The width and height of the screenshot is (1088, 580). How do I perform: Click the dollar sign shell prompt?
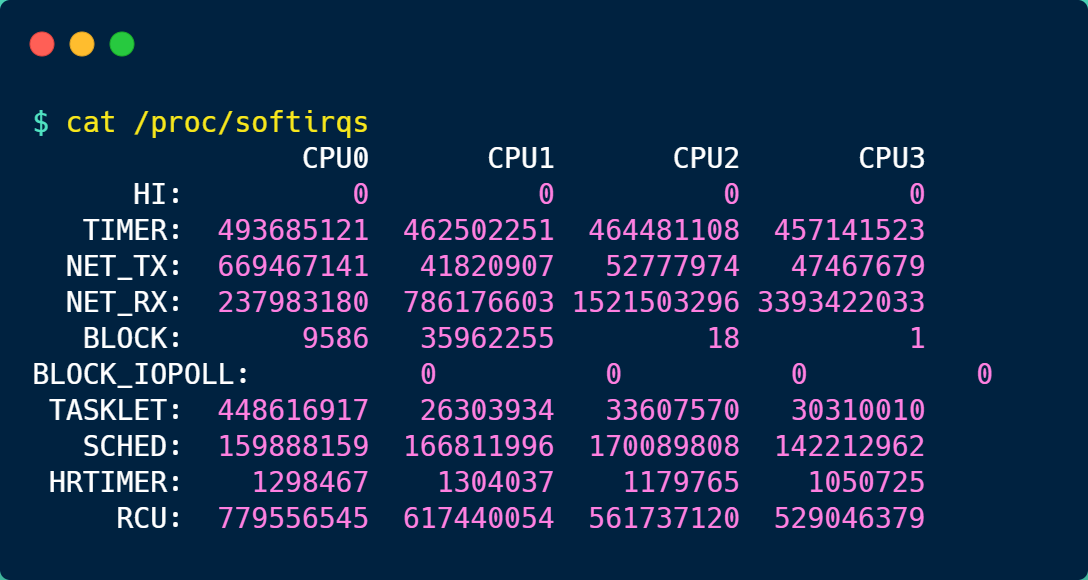click(41, 123)
